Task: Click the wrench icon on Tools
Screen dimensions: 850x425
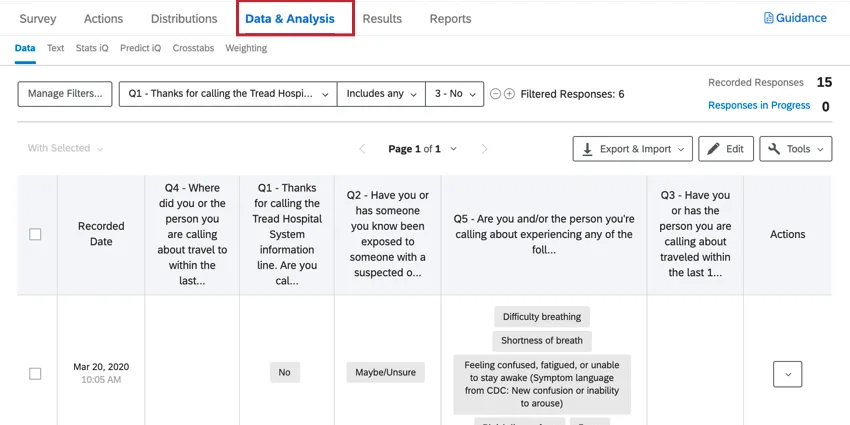Action: tap(774, 149)
